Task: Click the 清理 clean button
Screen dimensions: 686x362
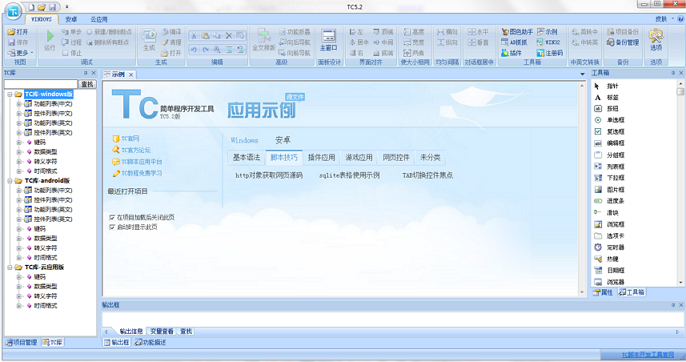Action: 171,42
